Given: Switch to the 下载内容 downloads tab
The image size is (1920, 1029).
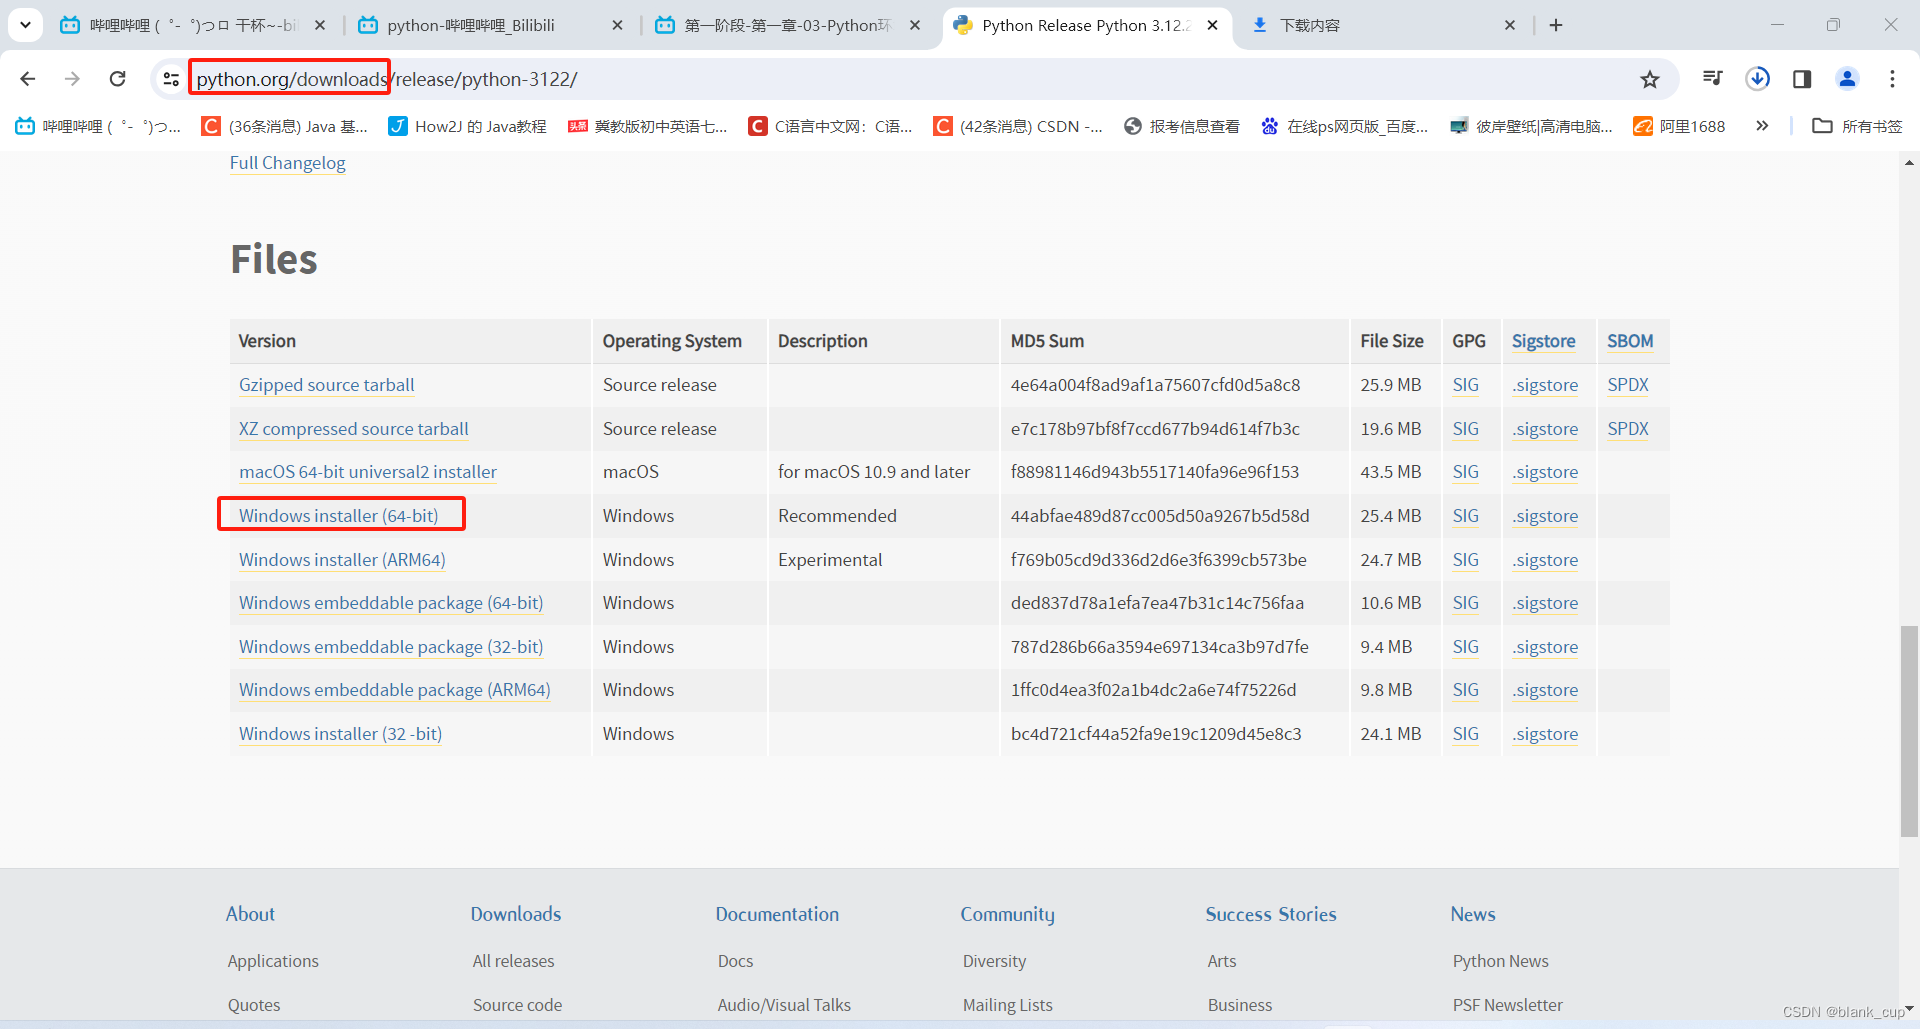Looking at the screenshot, I should click(x=1385, y=25).
